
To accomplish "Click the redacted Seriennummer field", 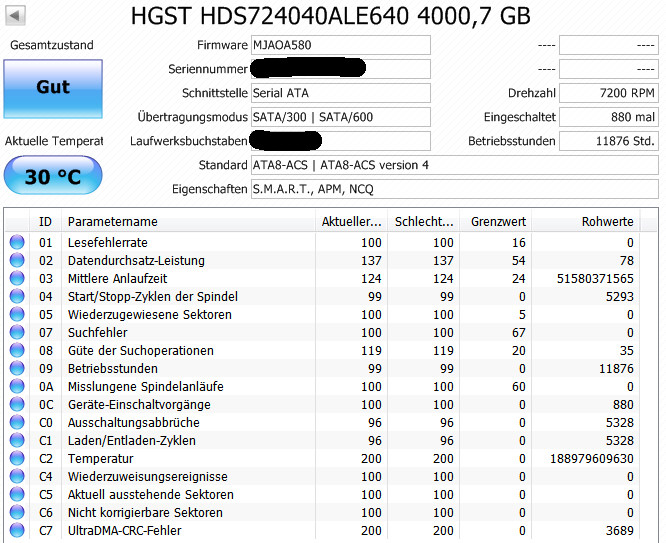I will point(341,69).
